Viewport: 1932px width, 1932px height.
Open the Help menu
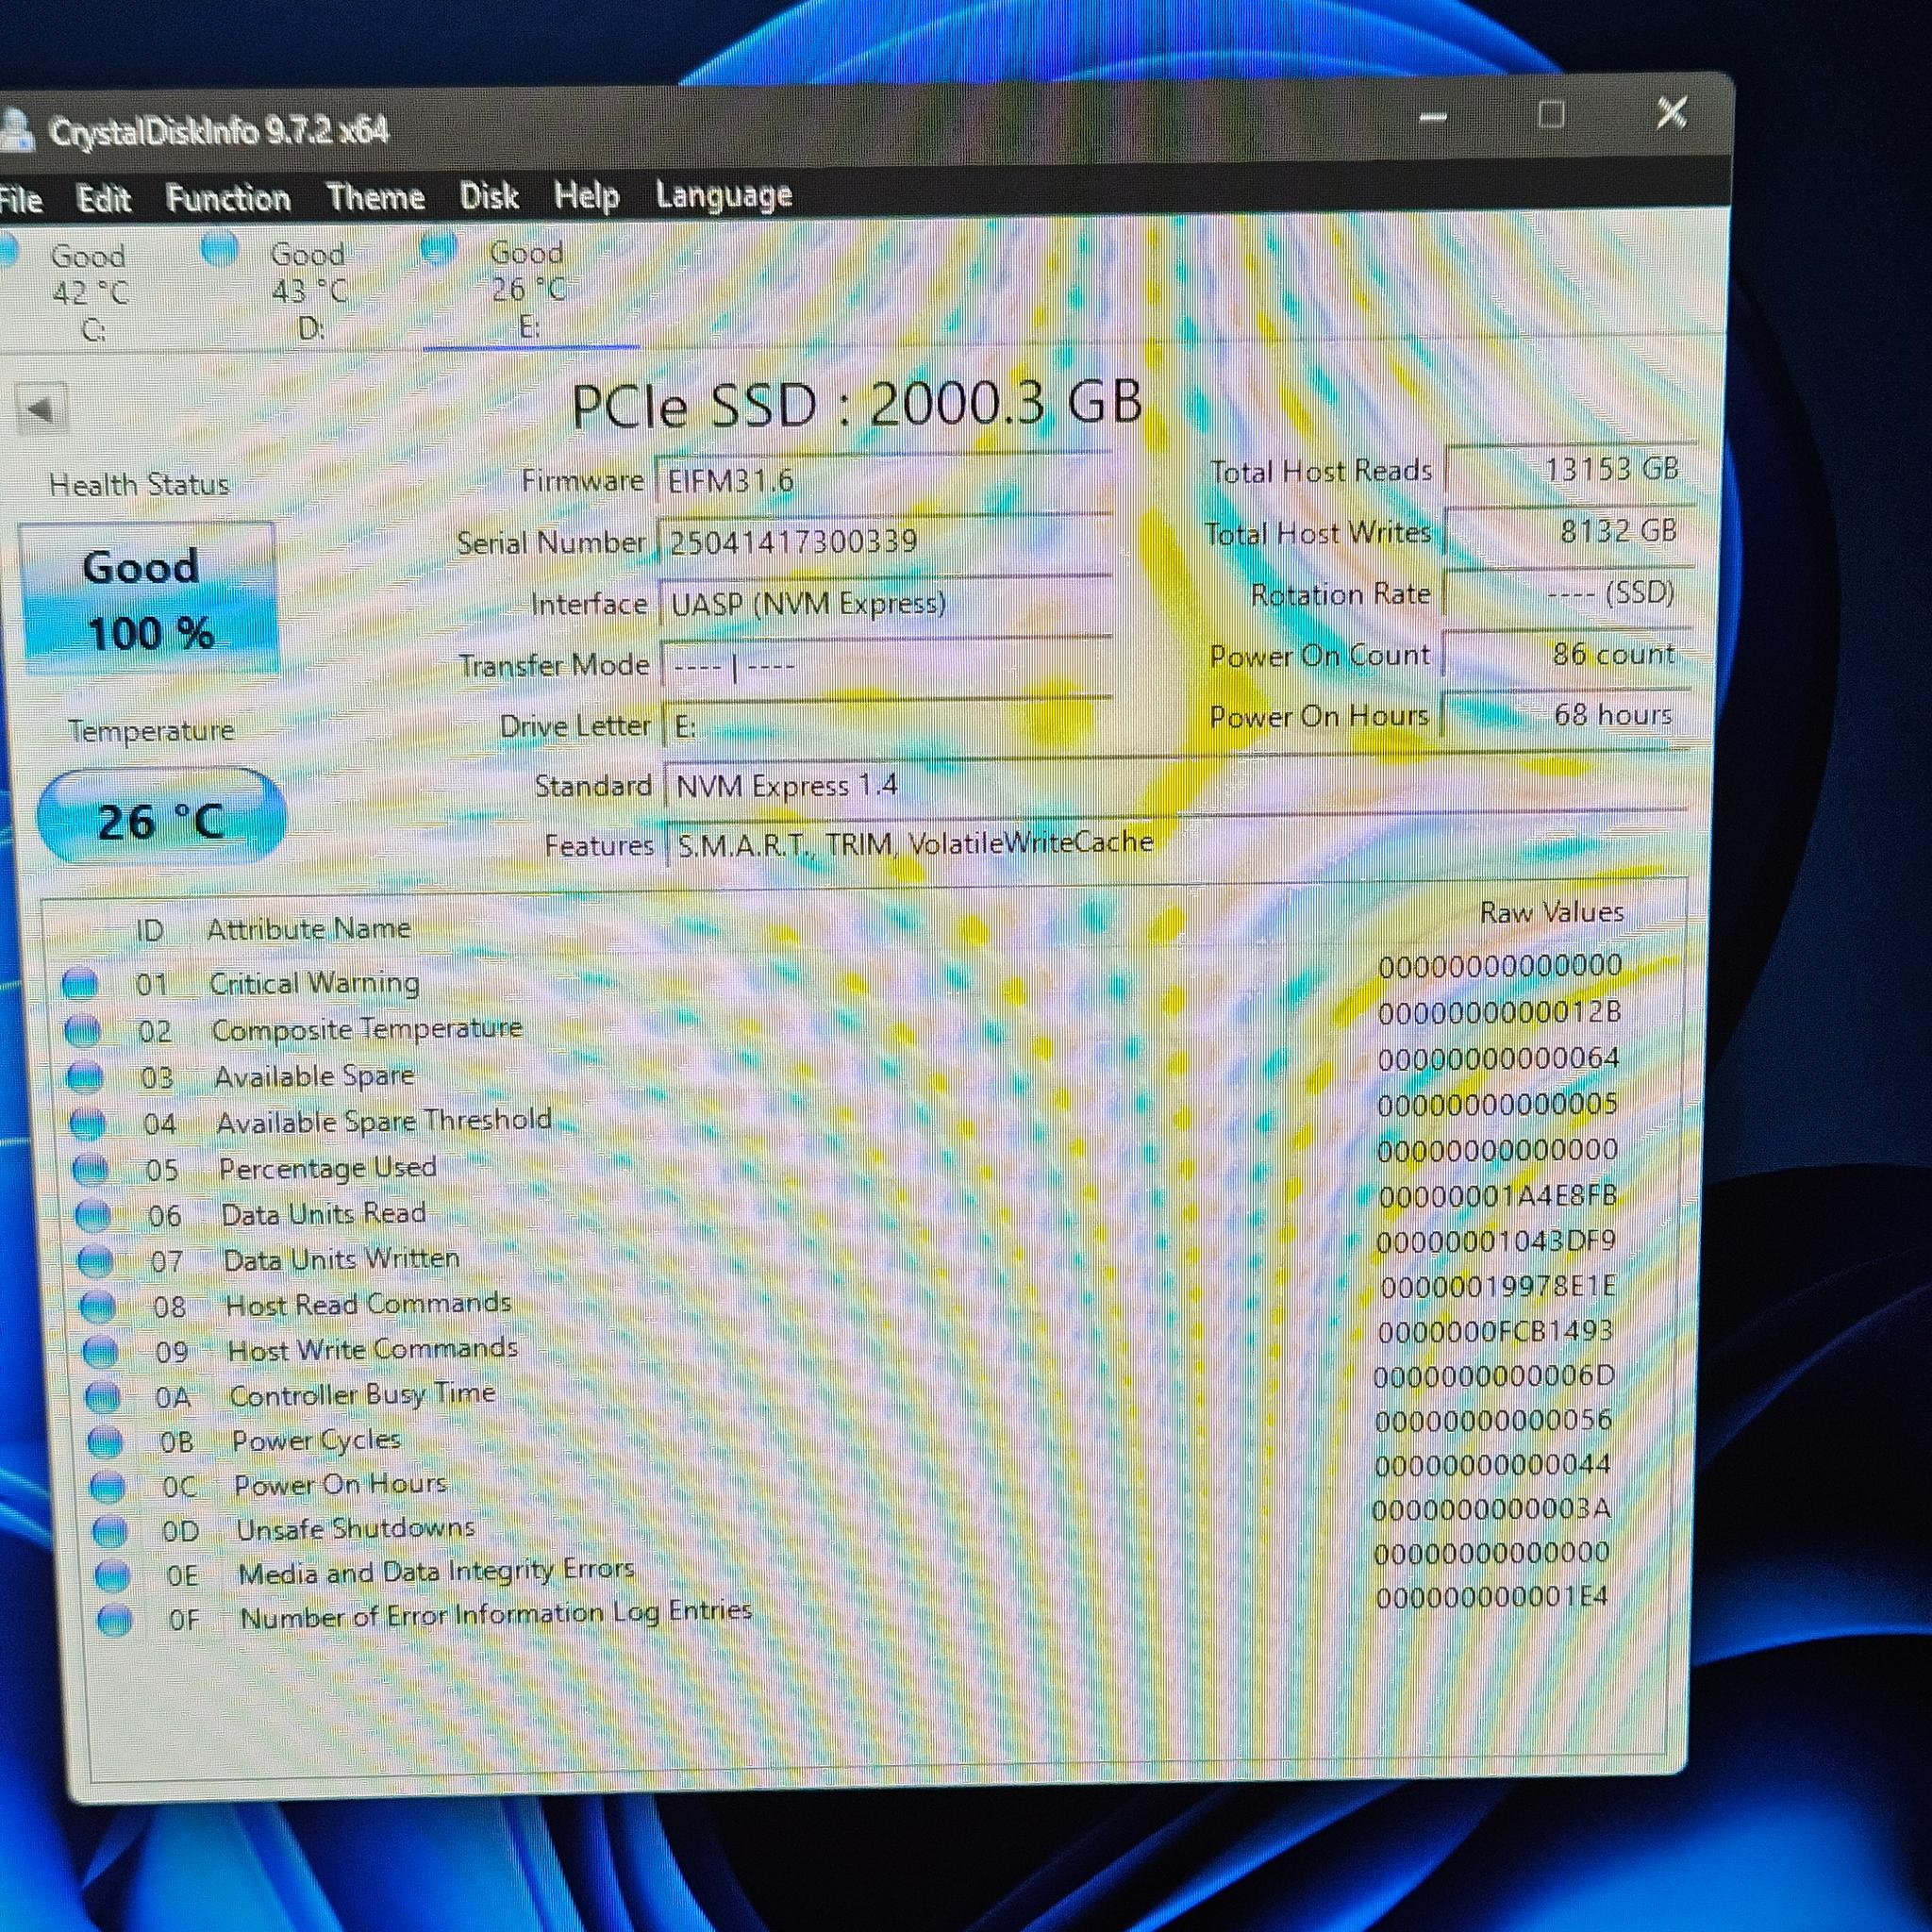pyautogui.click(x=586, y=196)
